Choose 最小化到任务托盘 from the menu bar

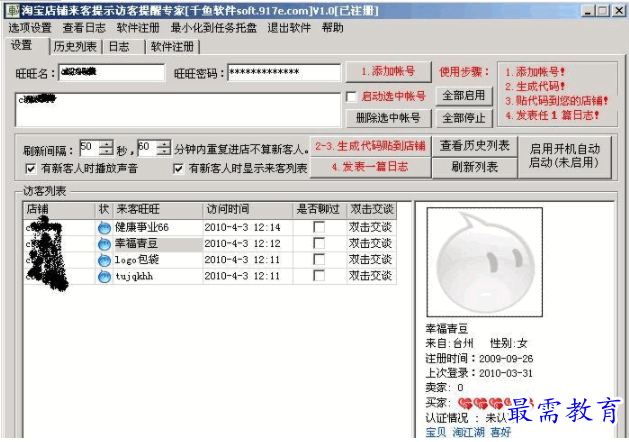(x=214, y=28)
